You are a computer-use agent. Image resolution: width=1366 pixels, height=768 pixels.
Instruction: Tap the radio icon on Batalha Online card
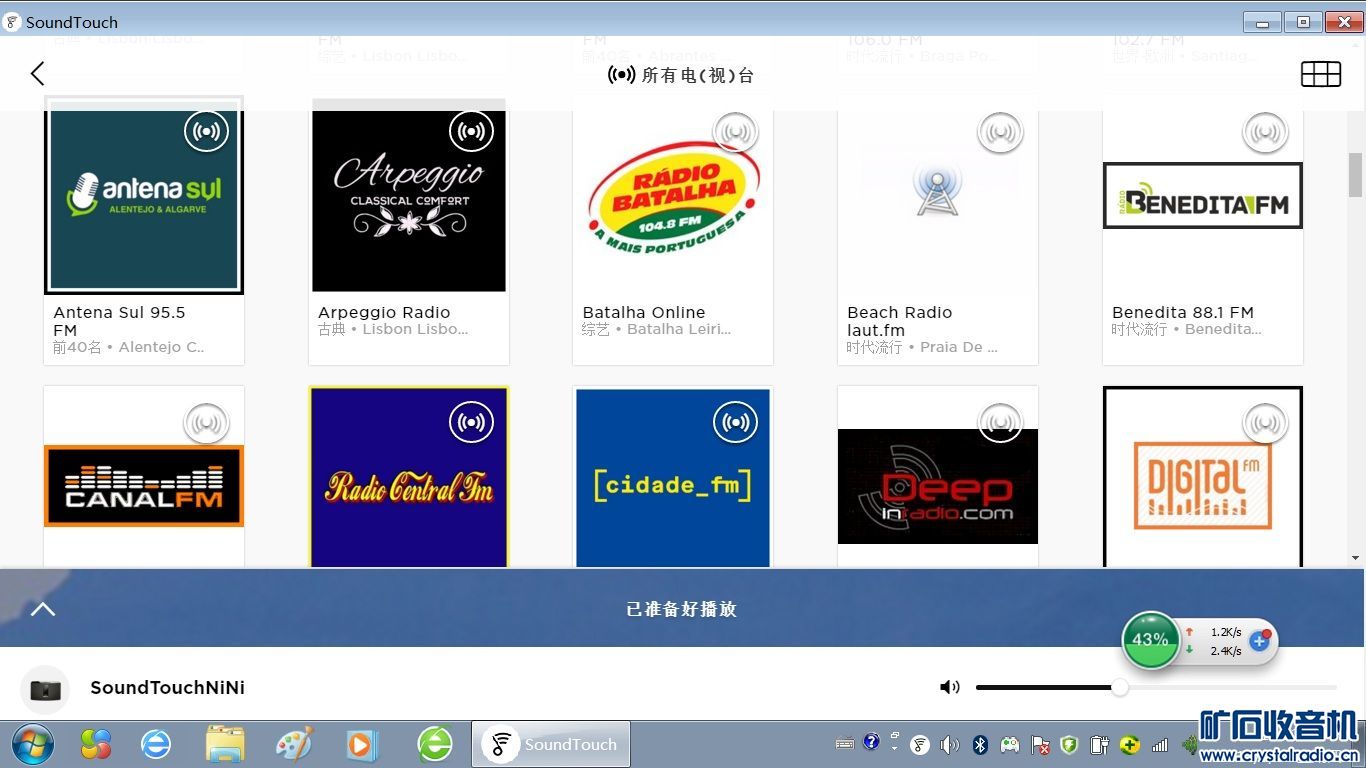coord(736,131)
